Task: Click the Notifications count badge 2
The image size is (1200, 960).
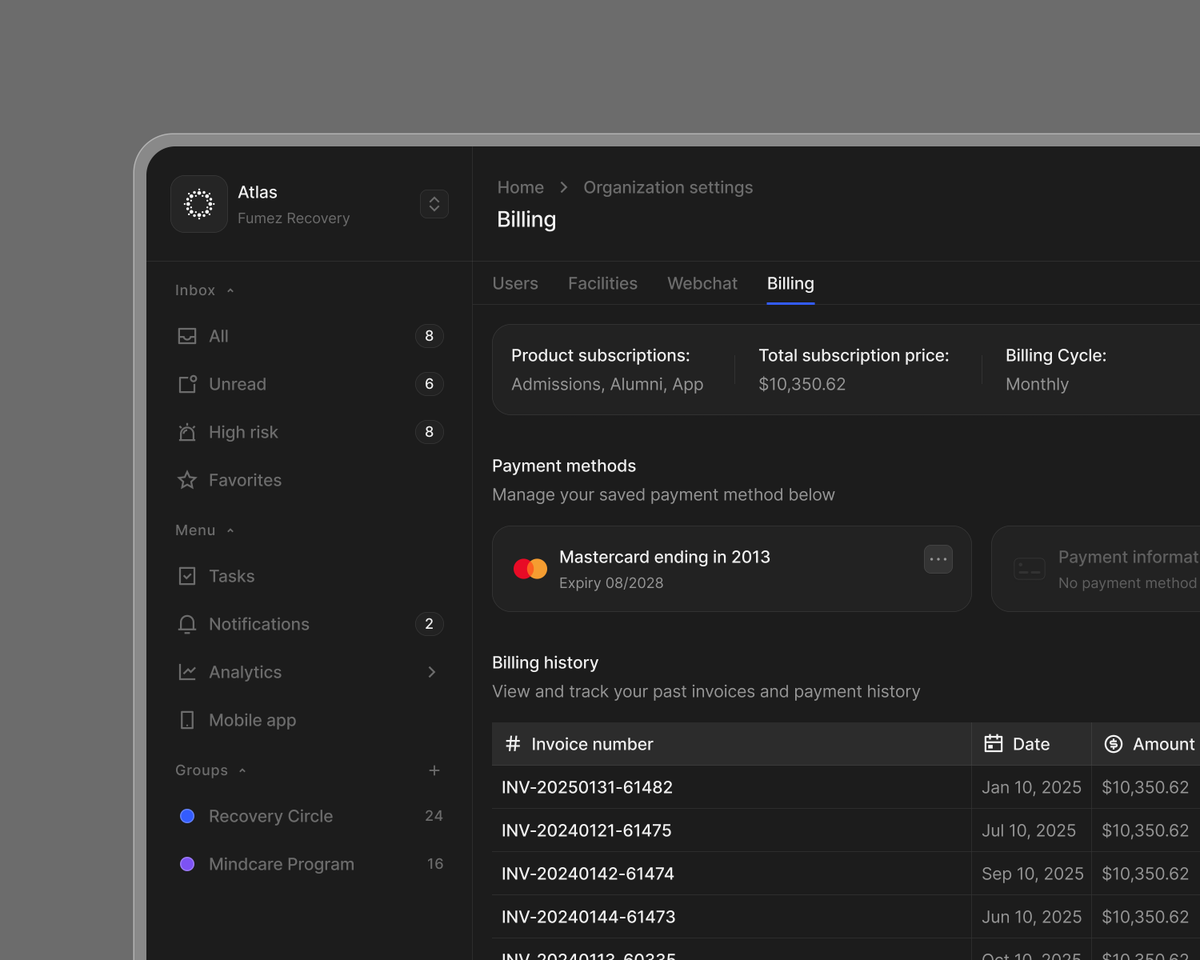Action: pos(429,624)
